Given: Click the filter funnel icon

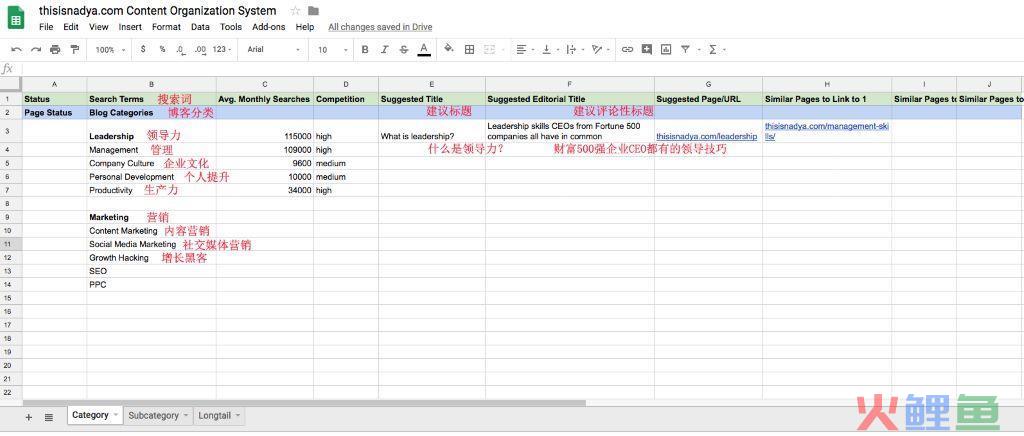Looking at the screenshot, I should tap(685, 50).
